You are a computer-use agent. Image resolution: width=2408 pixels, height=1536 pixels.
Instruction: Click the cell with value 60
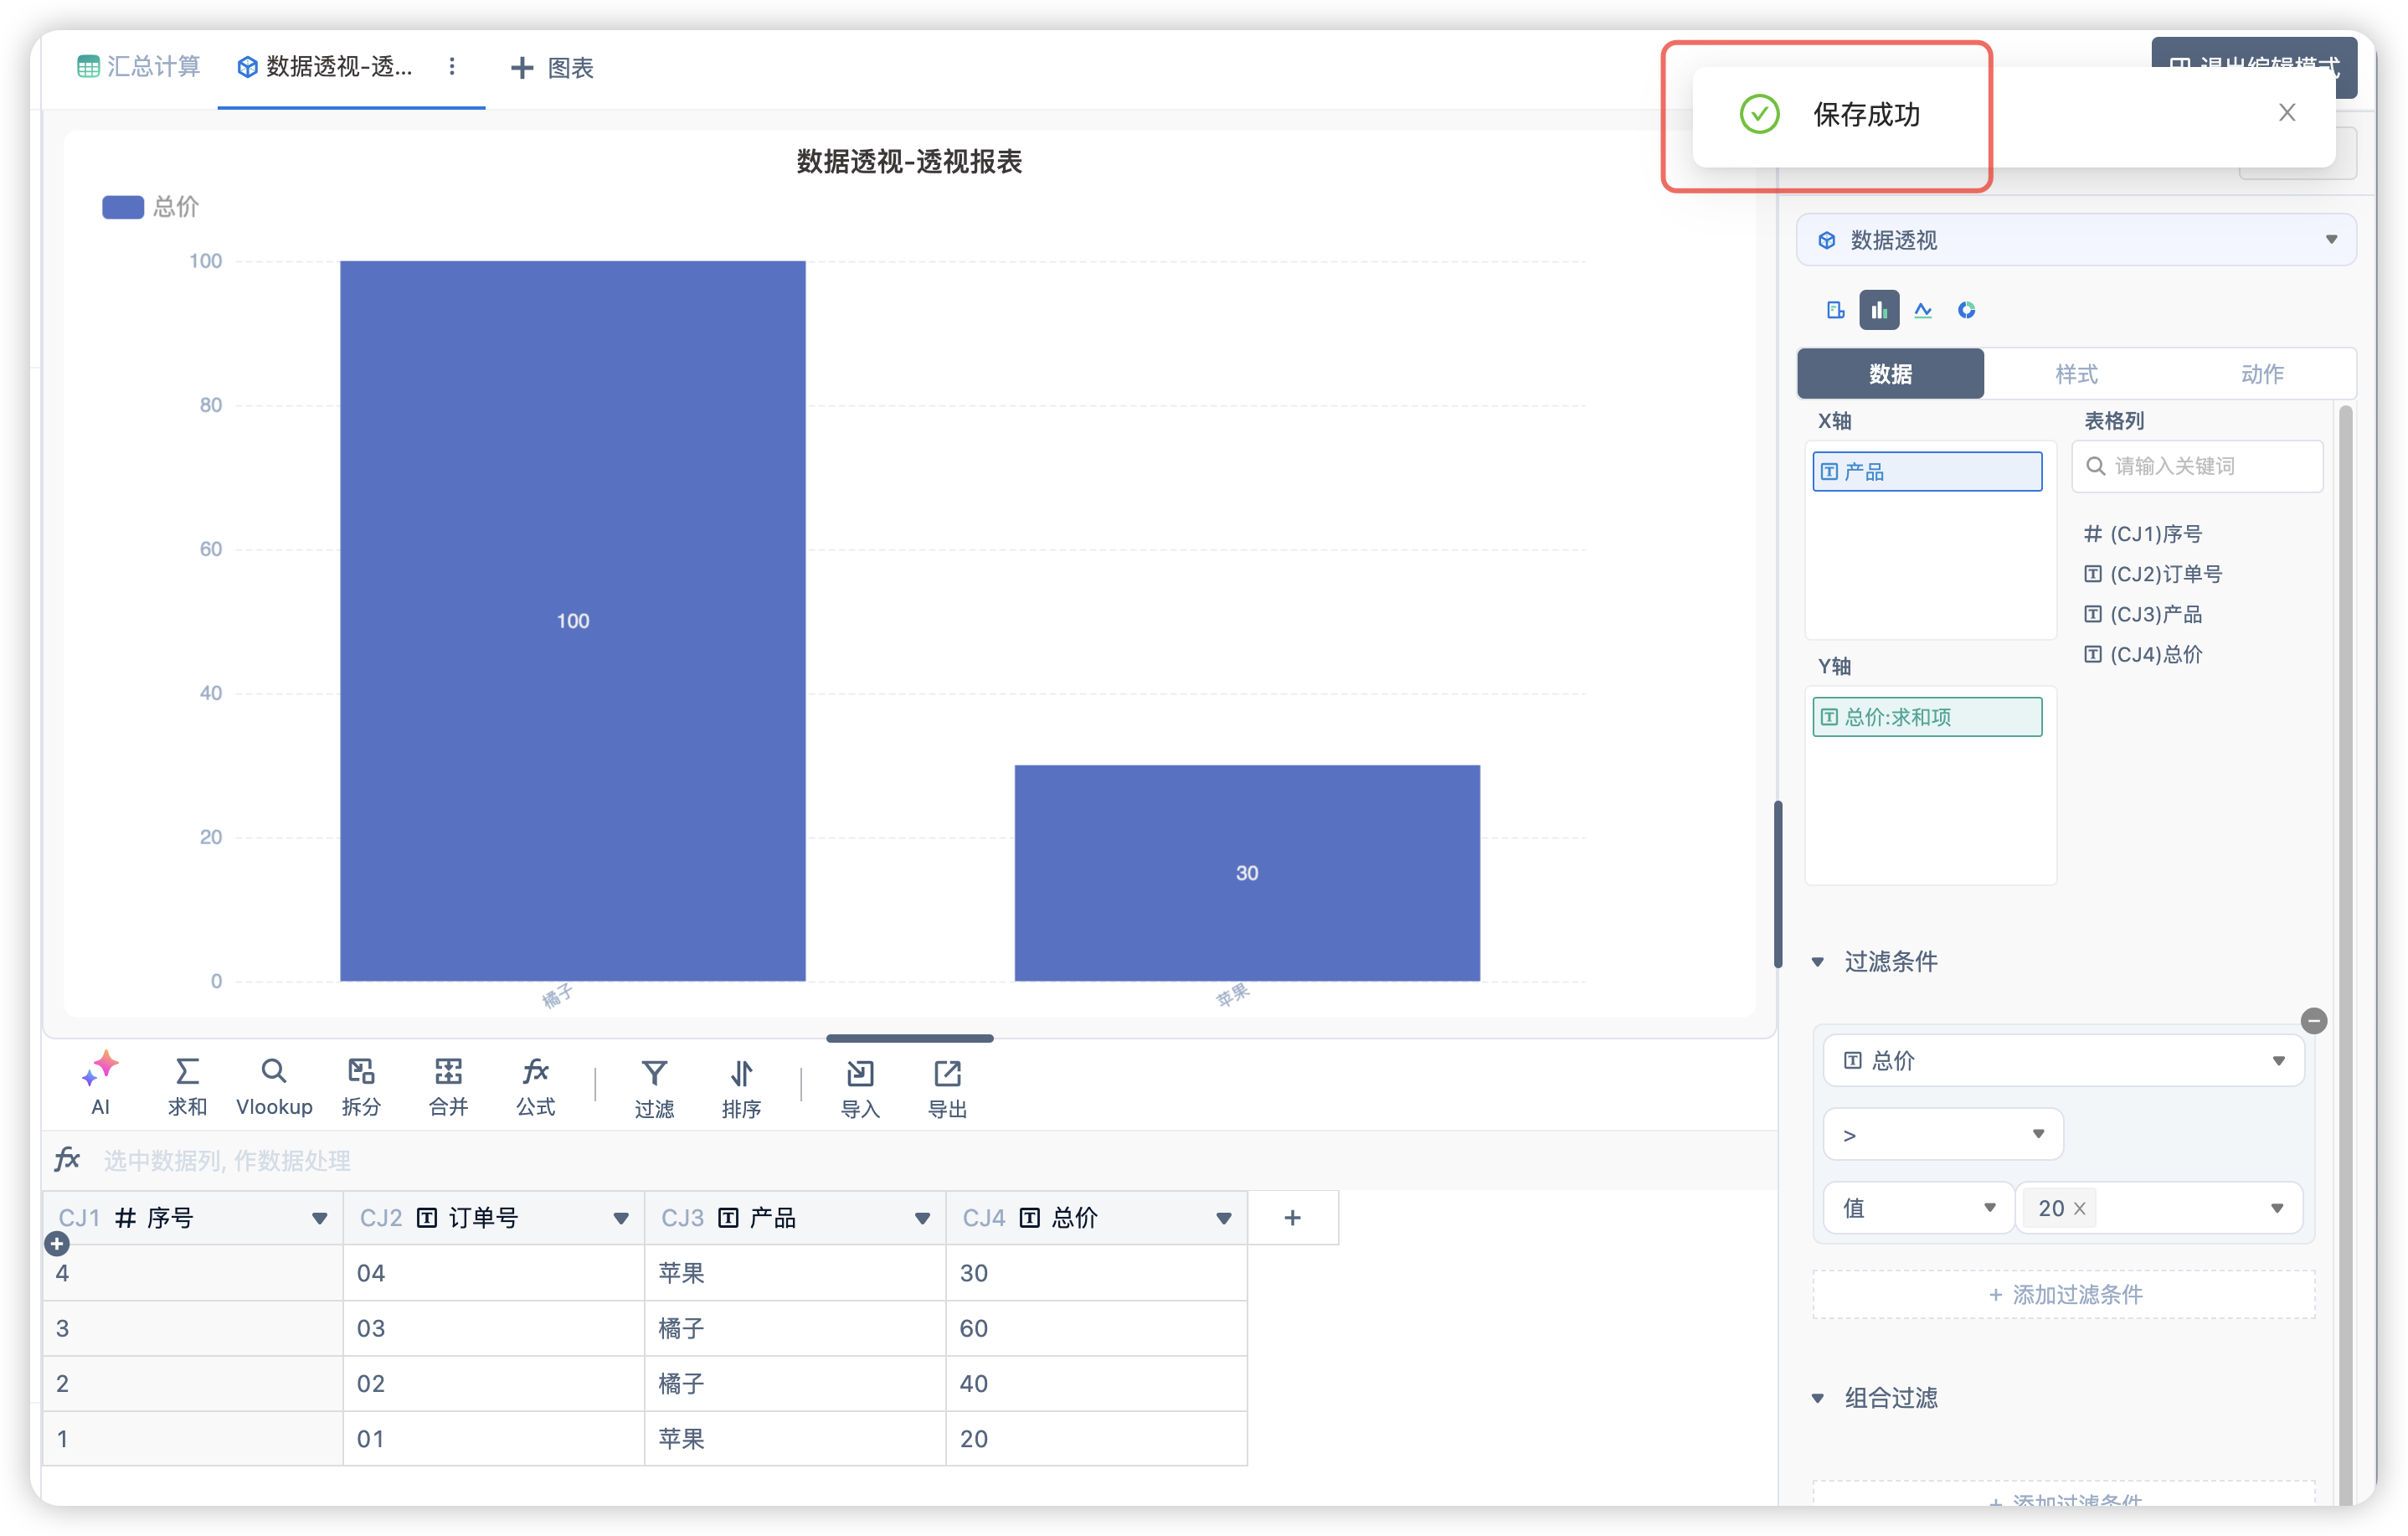[1096, 1328]
